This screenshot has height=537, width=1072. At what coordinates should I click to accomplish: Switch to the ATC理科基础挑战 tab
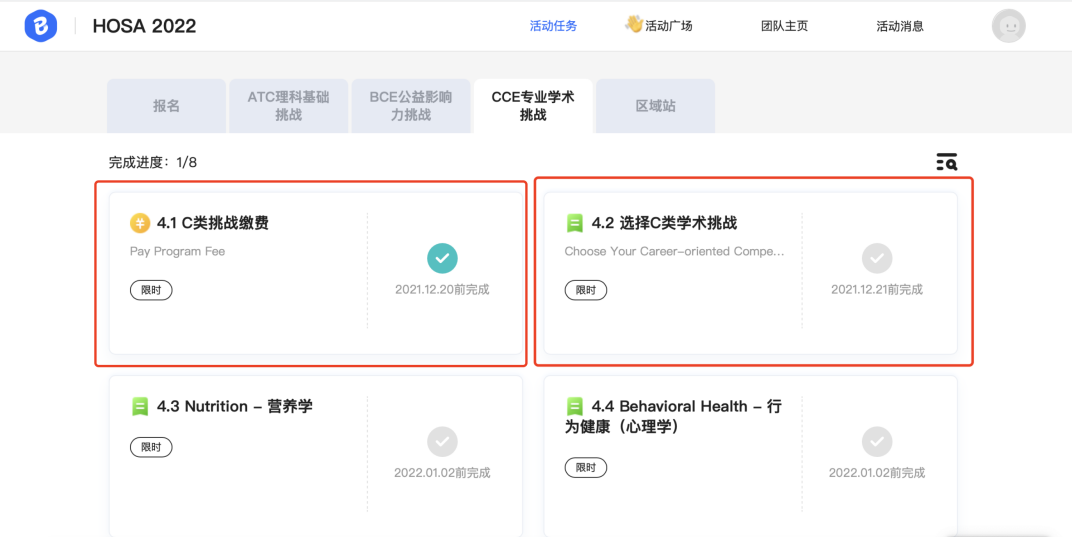[x=289, y=106]
